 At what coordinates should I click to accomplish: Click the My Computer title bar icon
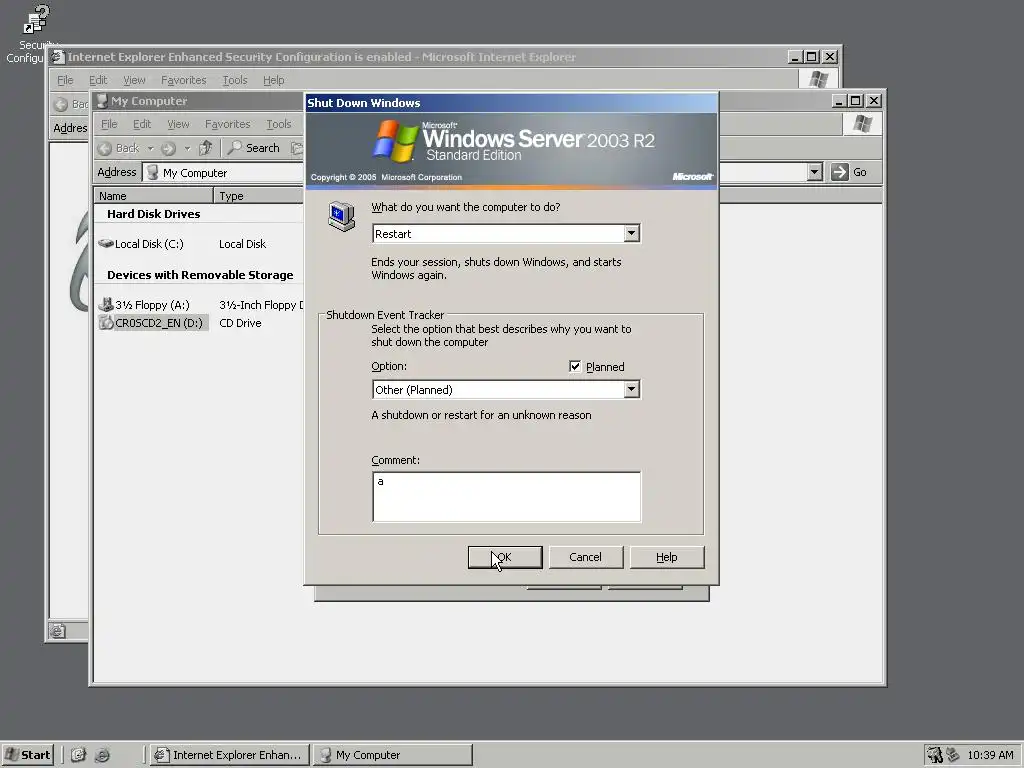tap(101, 101)
